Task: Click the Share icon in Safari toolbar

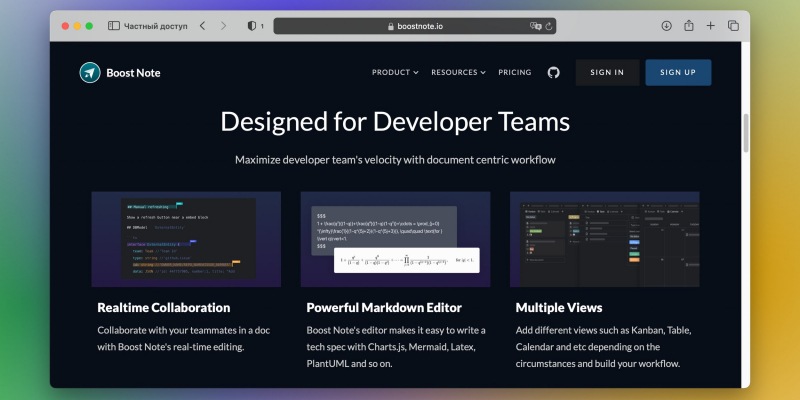Action: 689,25
